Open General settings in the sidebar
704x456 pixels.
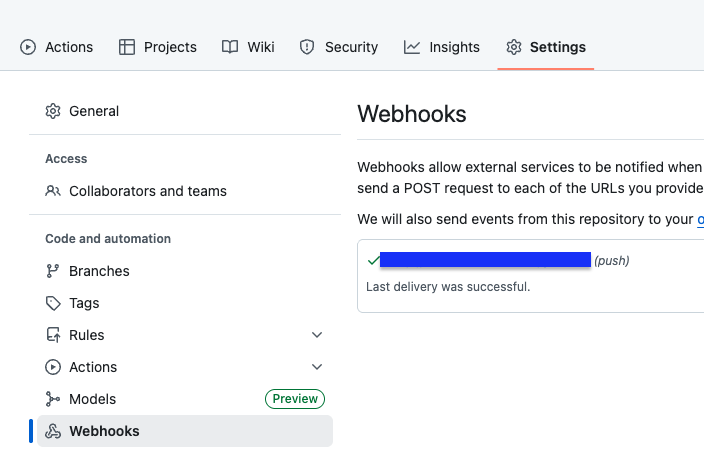click(94, 111)
